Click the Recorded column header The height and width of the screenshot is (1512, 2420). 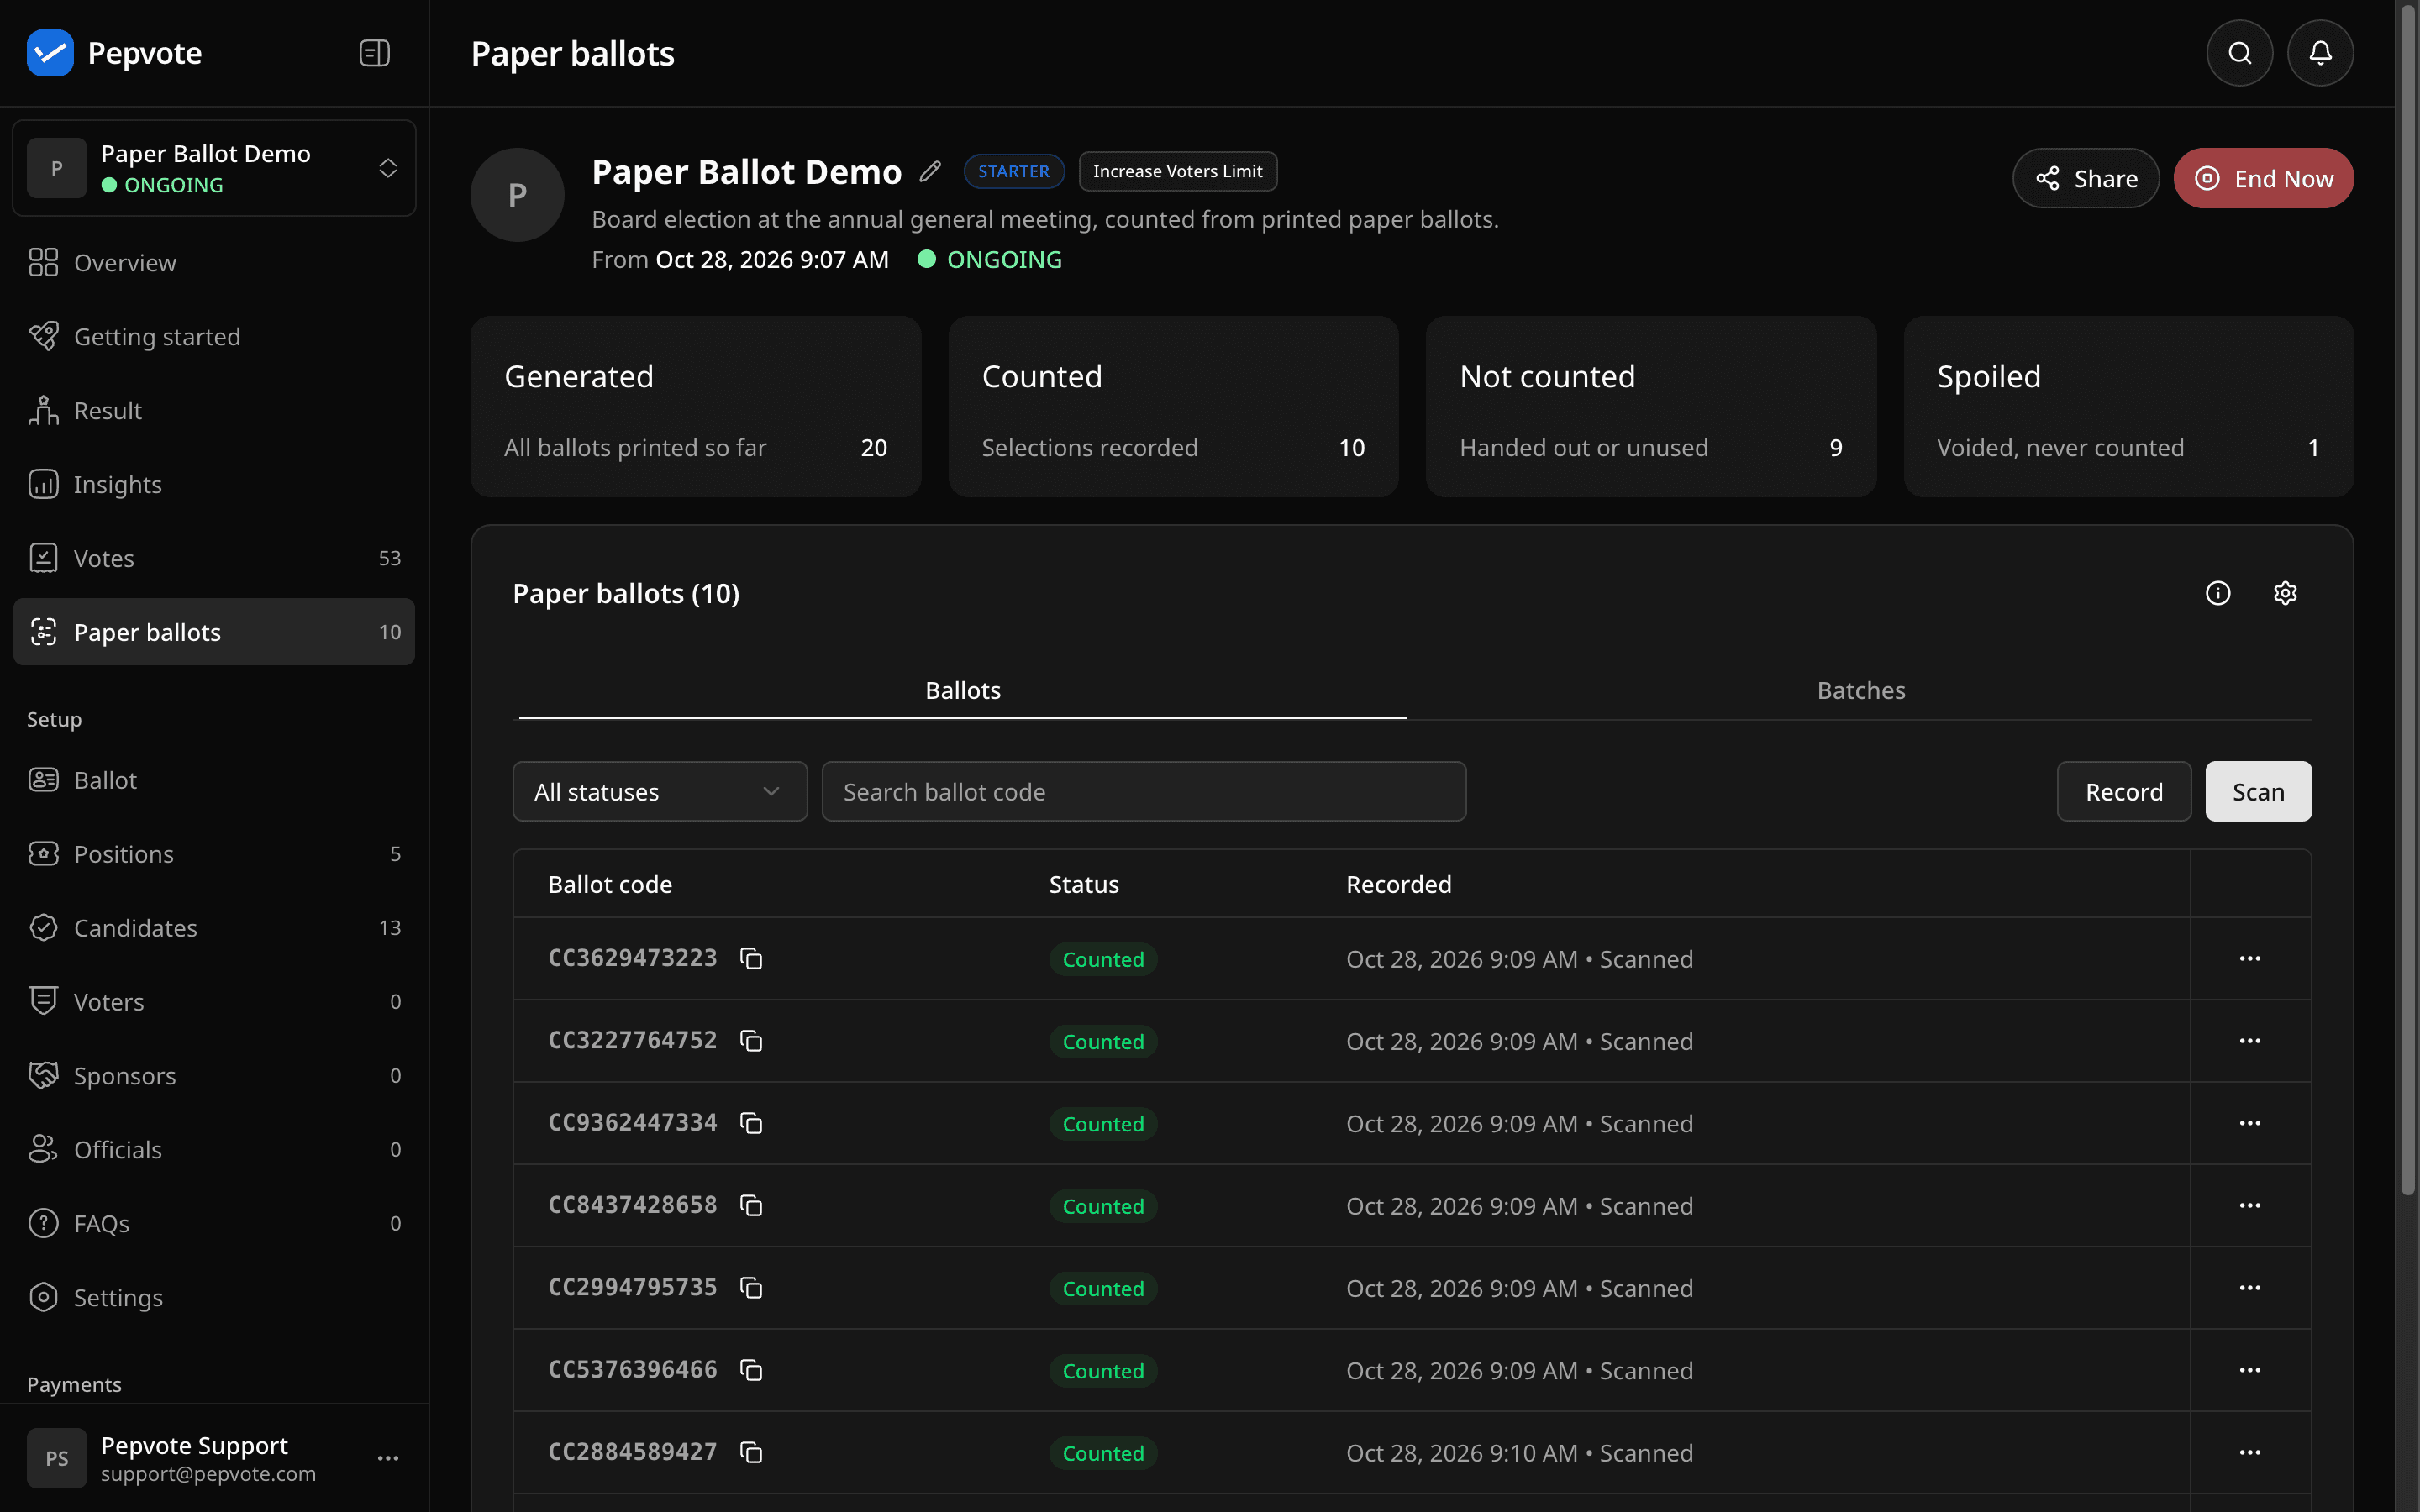tap(1398, 884)
